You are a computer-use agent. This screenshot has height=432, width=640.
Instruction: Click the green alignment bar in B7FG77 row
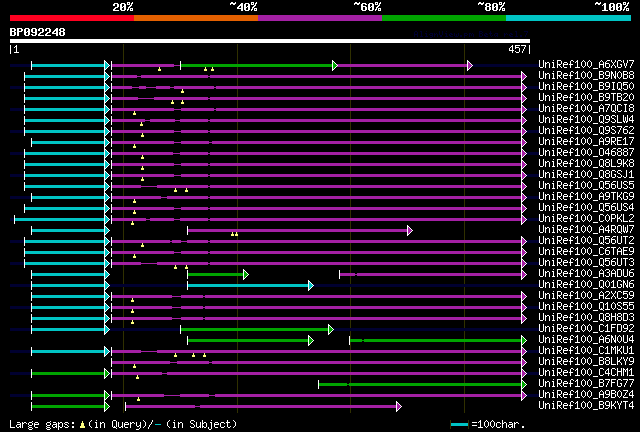[422, 385]
